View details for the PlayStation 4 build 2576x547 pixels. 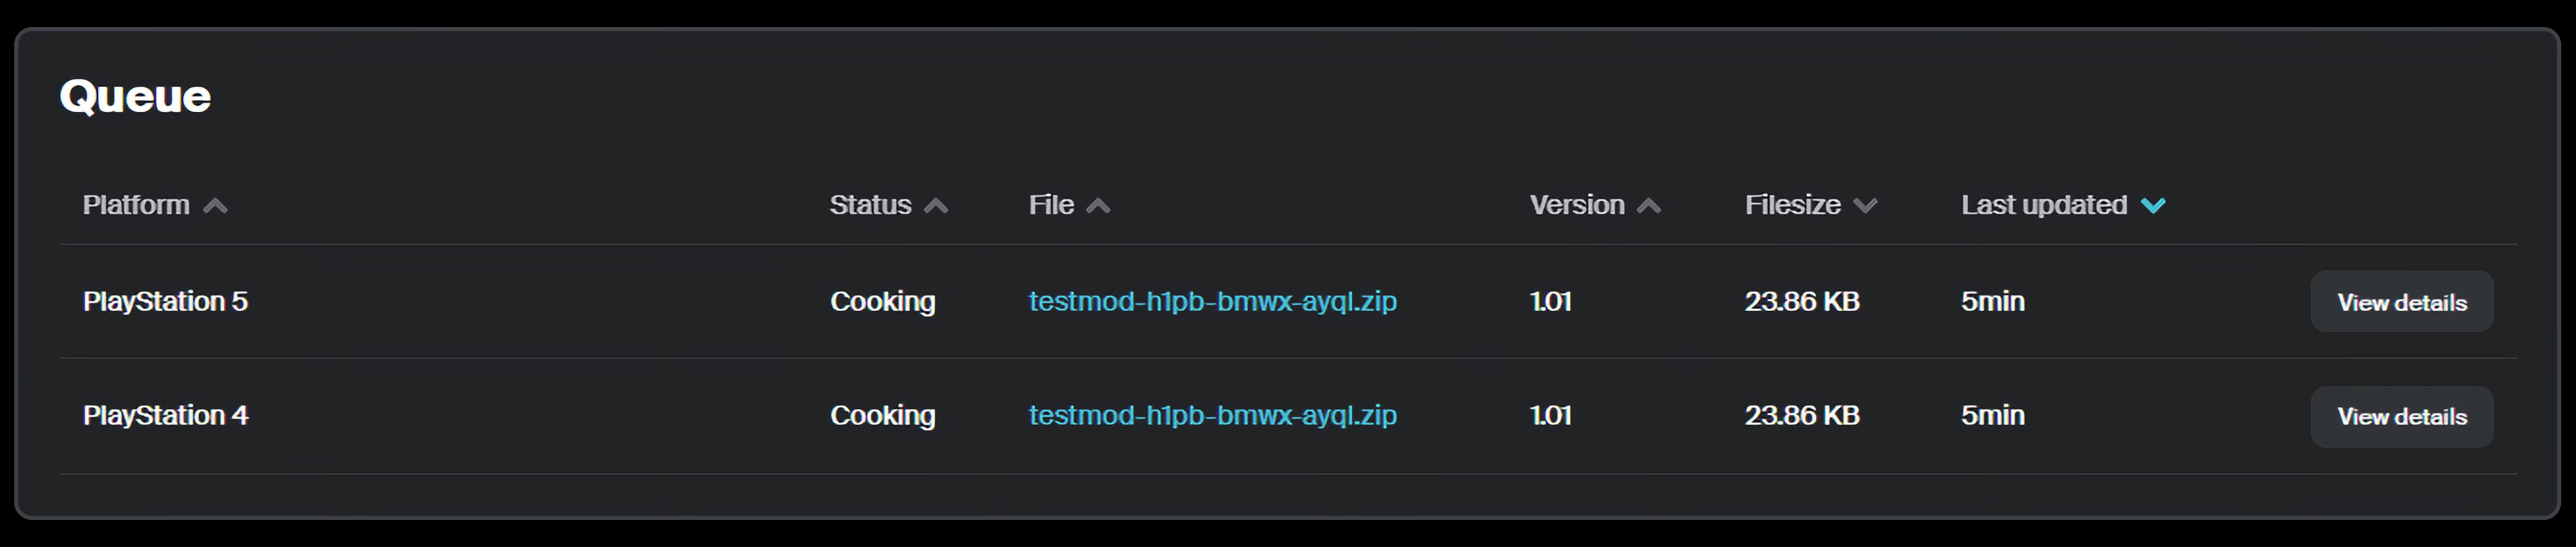[2401, 416]
